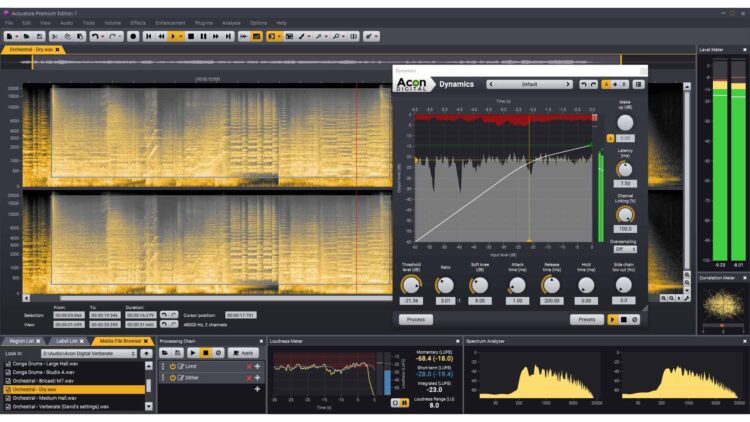Screen dimensions: 750x422
Task: Click the Presets button in Dynamics
Action: (586, 319)
